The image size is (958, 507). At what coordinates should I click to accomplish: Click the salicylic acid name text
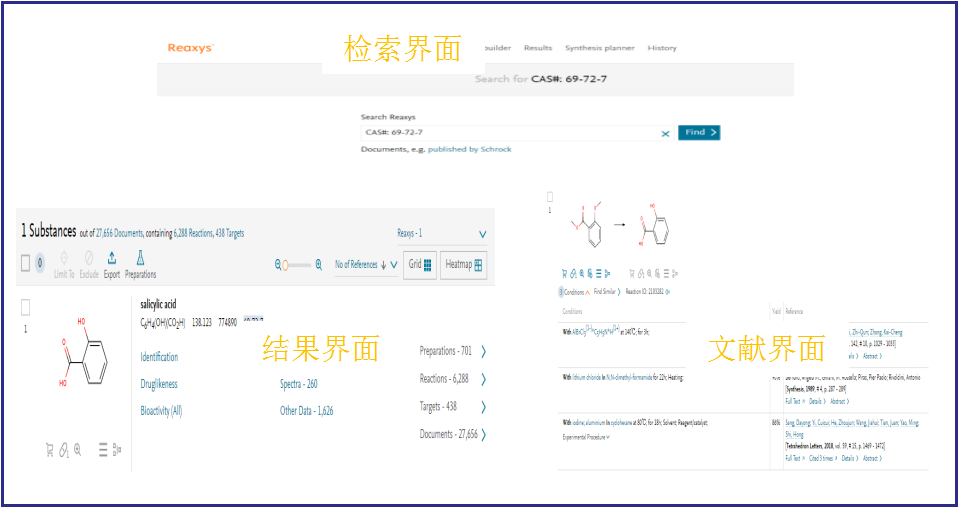pos(158,304)
